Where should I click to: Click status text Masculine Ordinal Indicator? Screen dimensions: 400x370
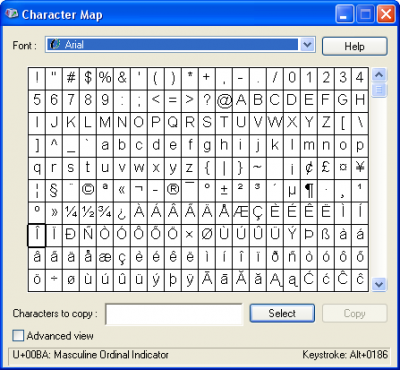[x=111, y=355]
